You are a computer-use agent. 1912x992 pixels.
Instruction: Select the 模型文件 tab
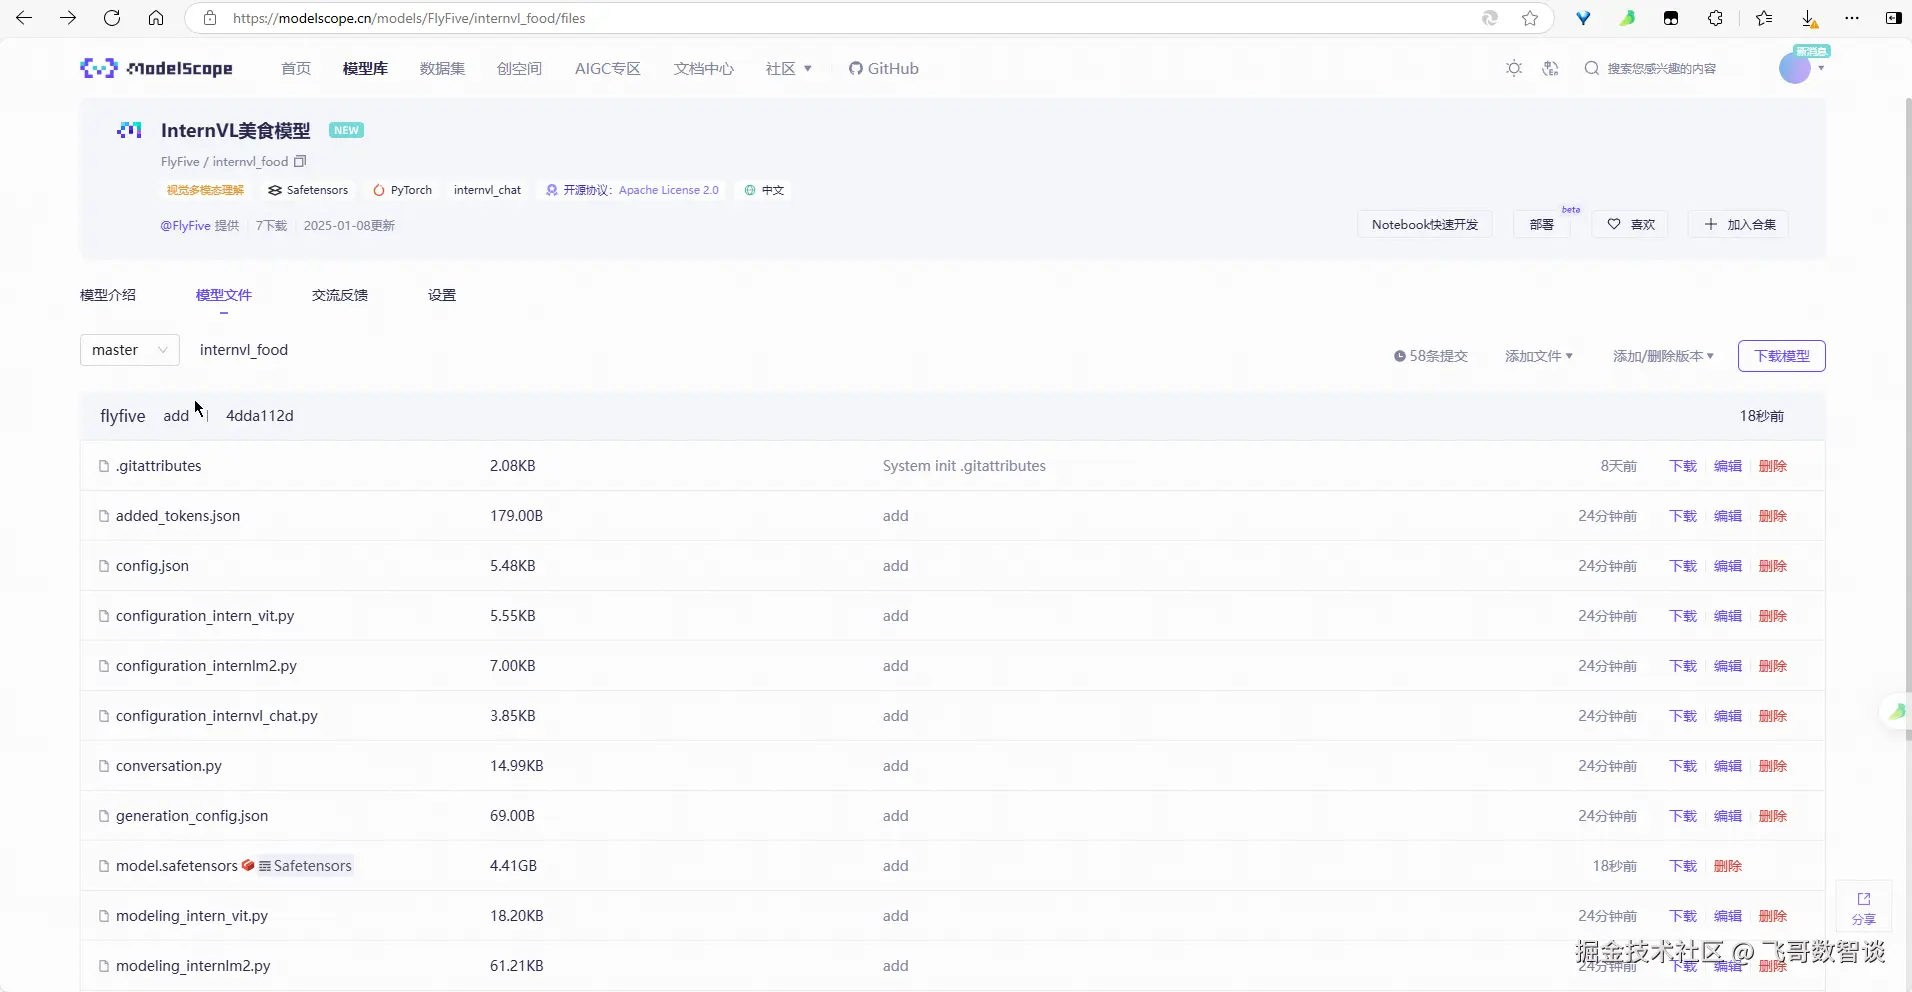coord(224,295)
